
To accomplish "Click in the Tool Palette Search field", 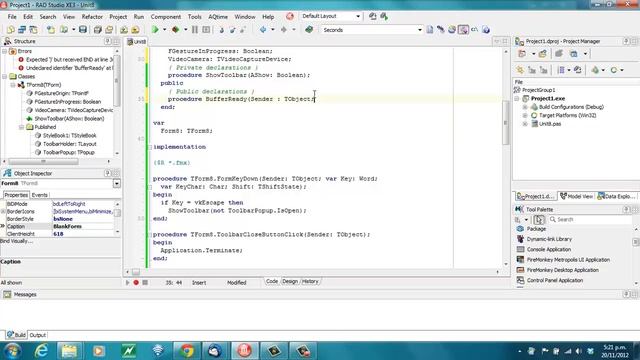I will 590,220.
